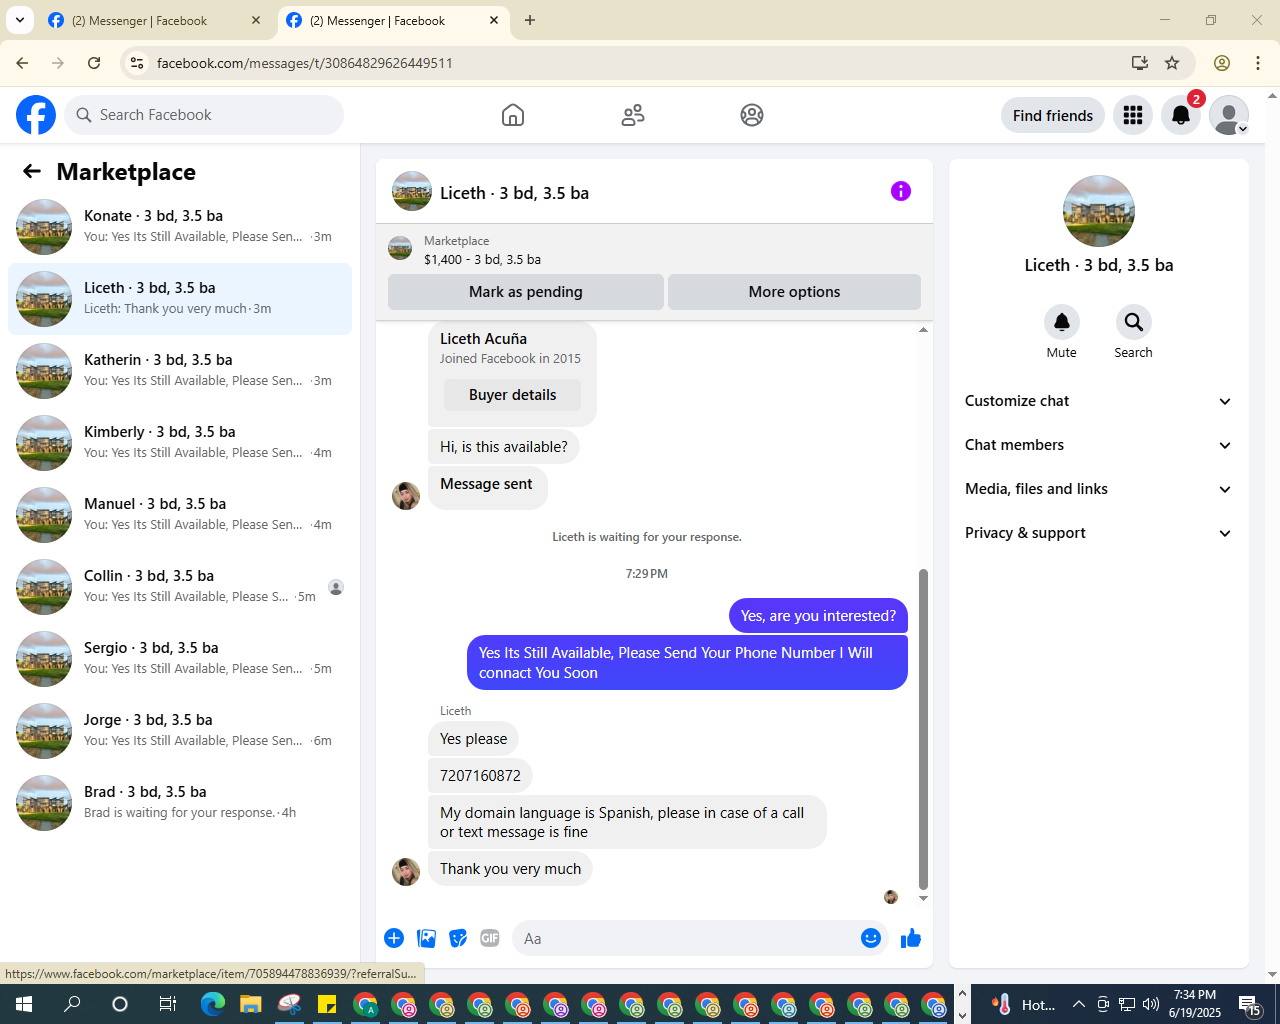Select the second Messenger browser tab
Viewport: 1280px width, 1024px height.
[x=393, y=20]
